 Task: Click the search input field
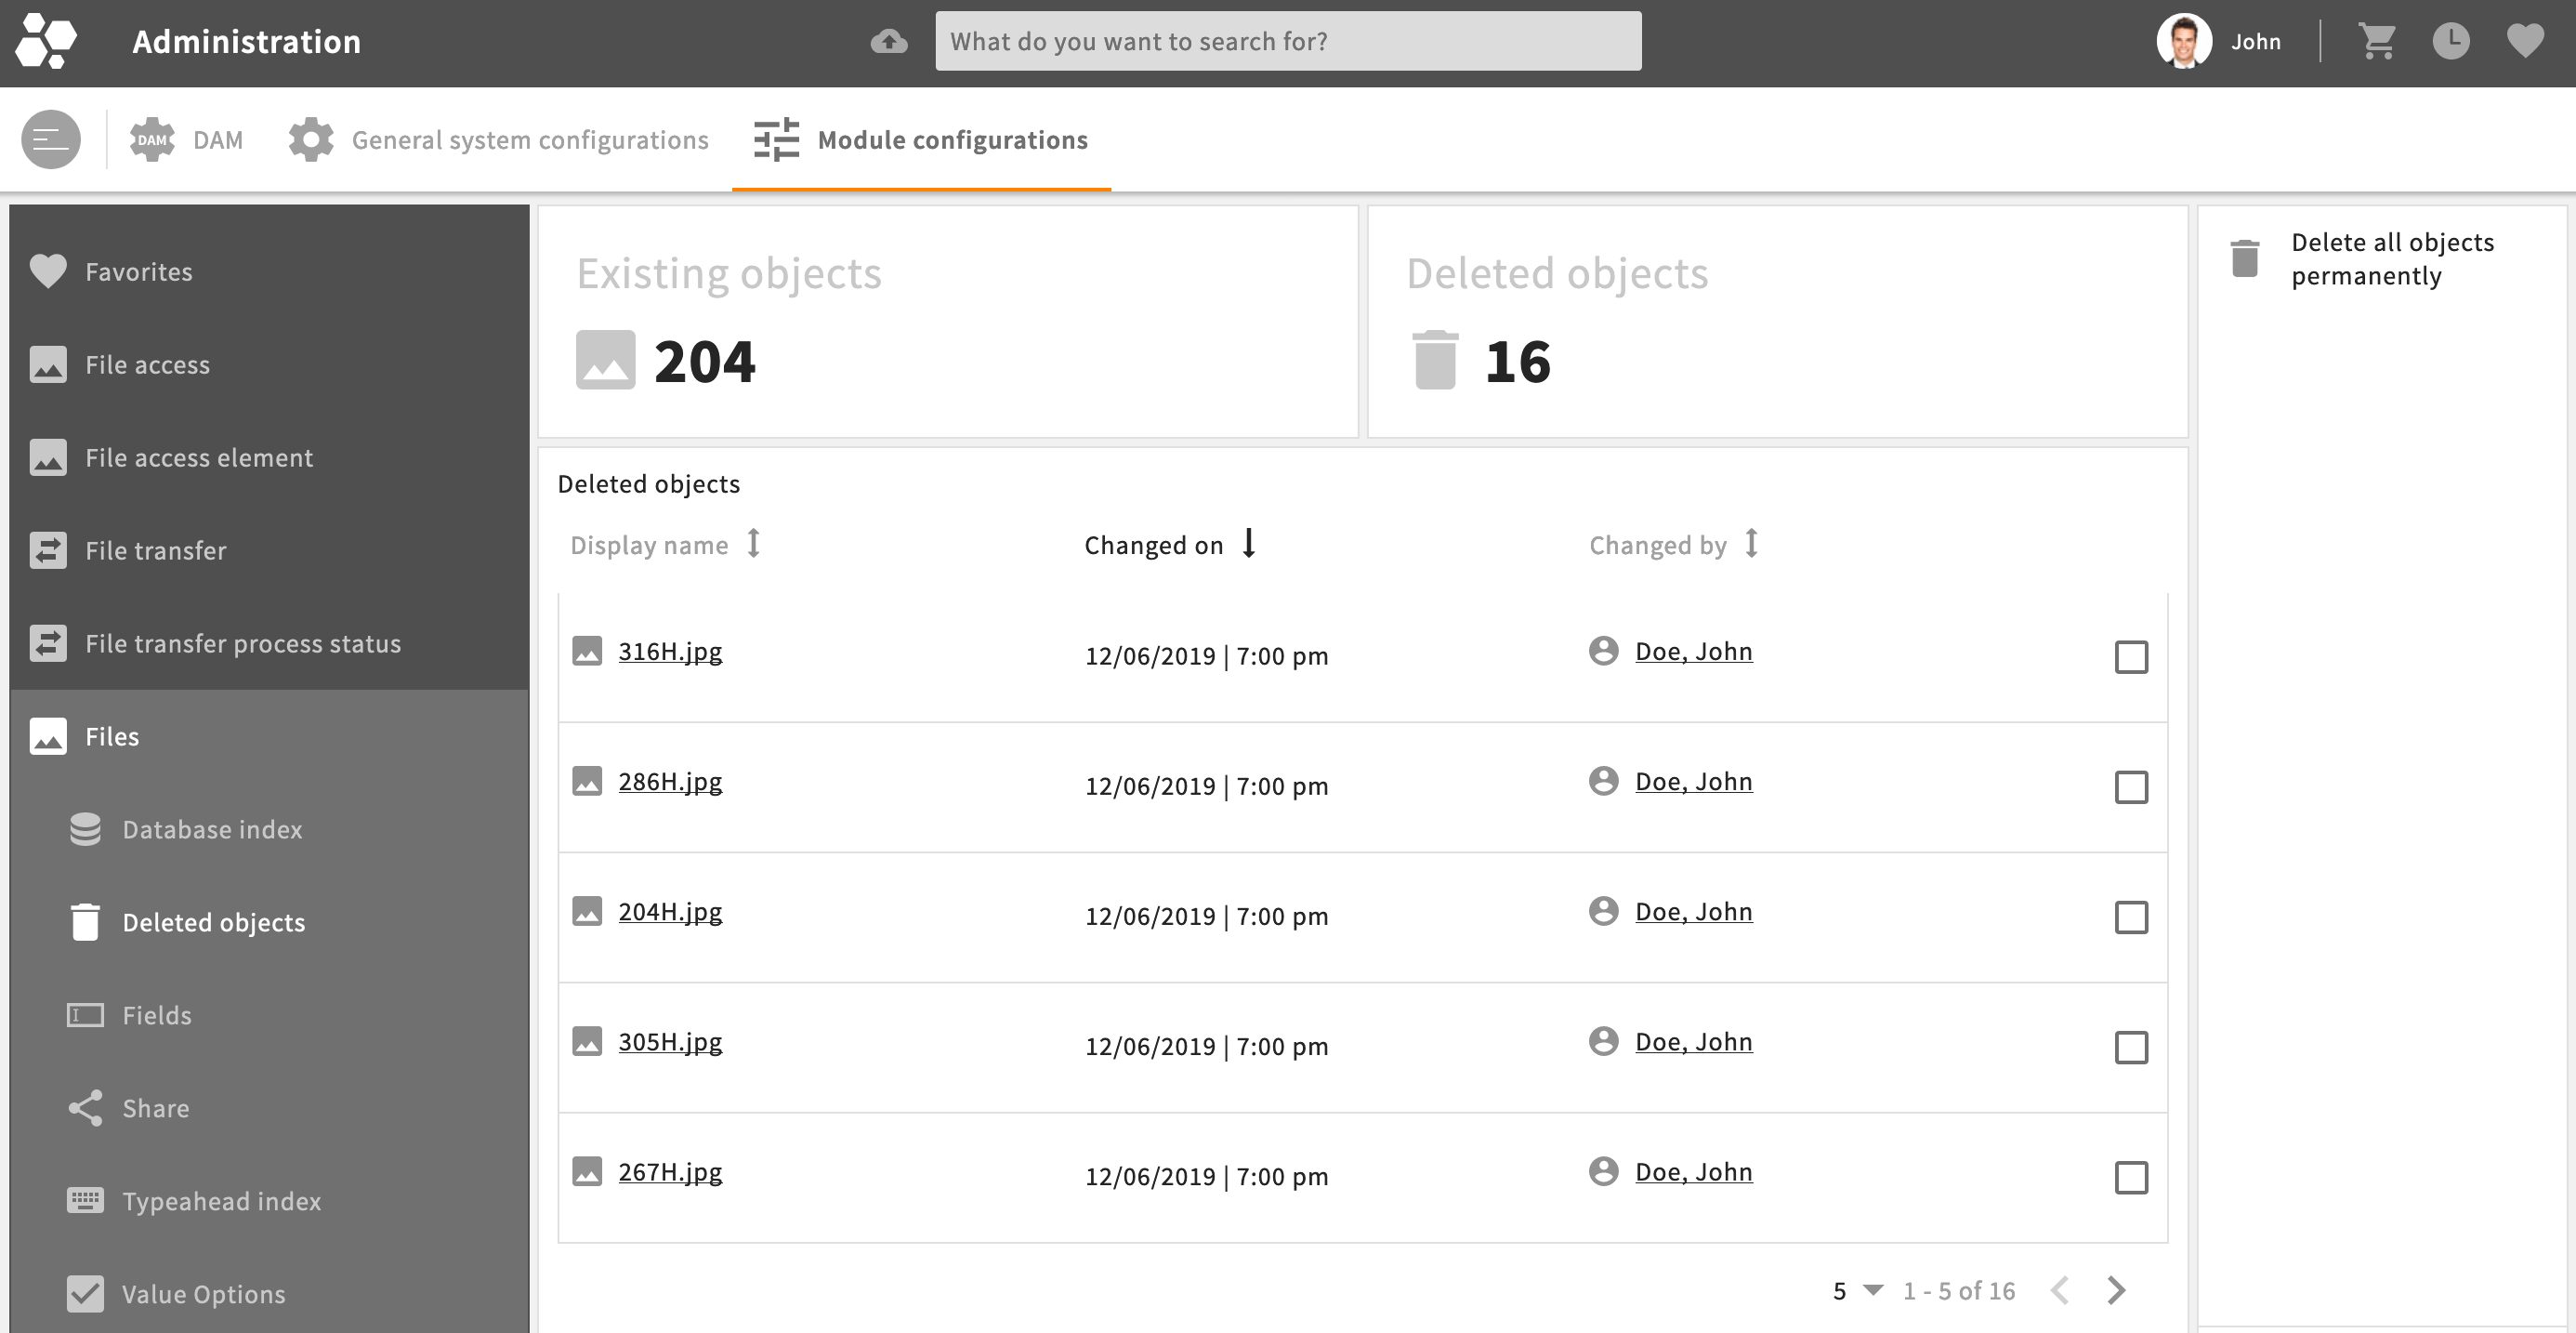[x=1288, y=41]
